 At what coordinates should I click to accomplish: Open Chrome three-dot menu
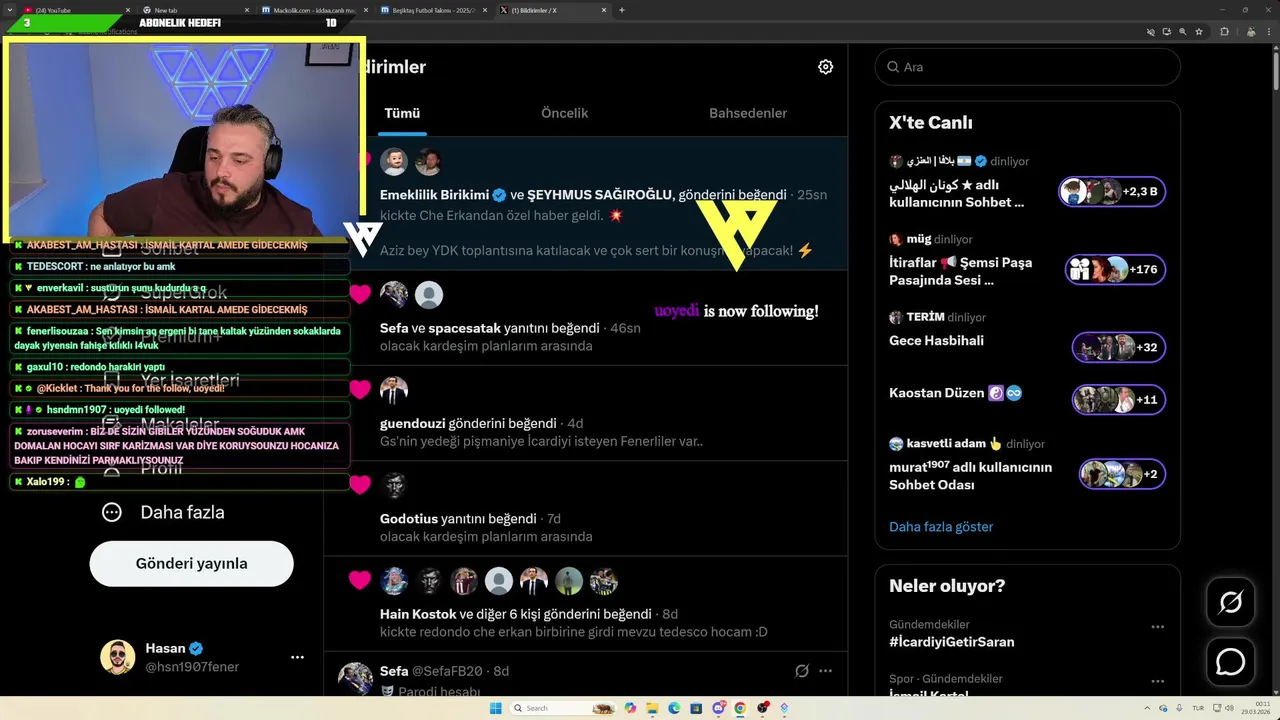click(1268, 31)
